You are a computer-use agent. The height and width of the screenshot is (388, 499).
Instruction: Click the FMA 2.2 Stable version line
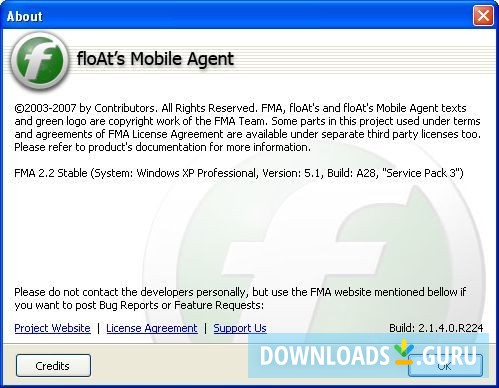tap(239, 173)
